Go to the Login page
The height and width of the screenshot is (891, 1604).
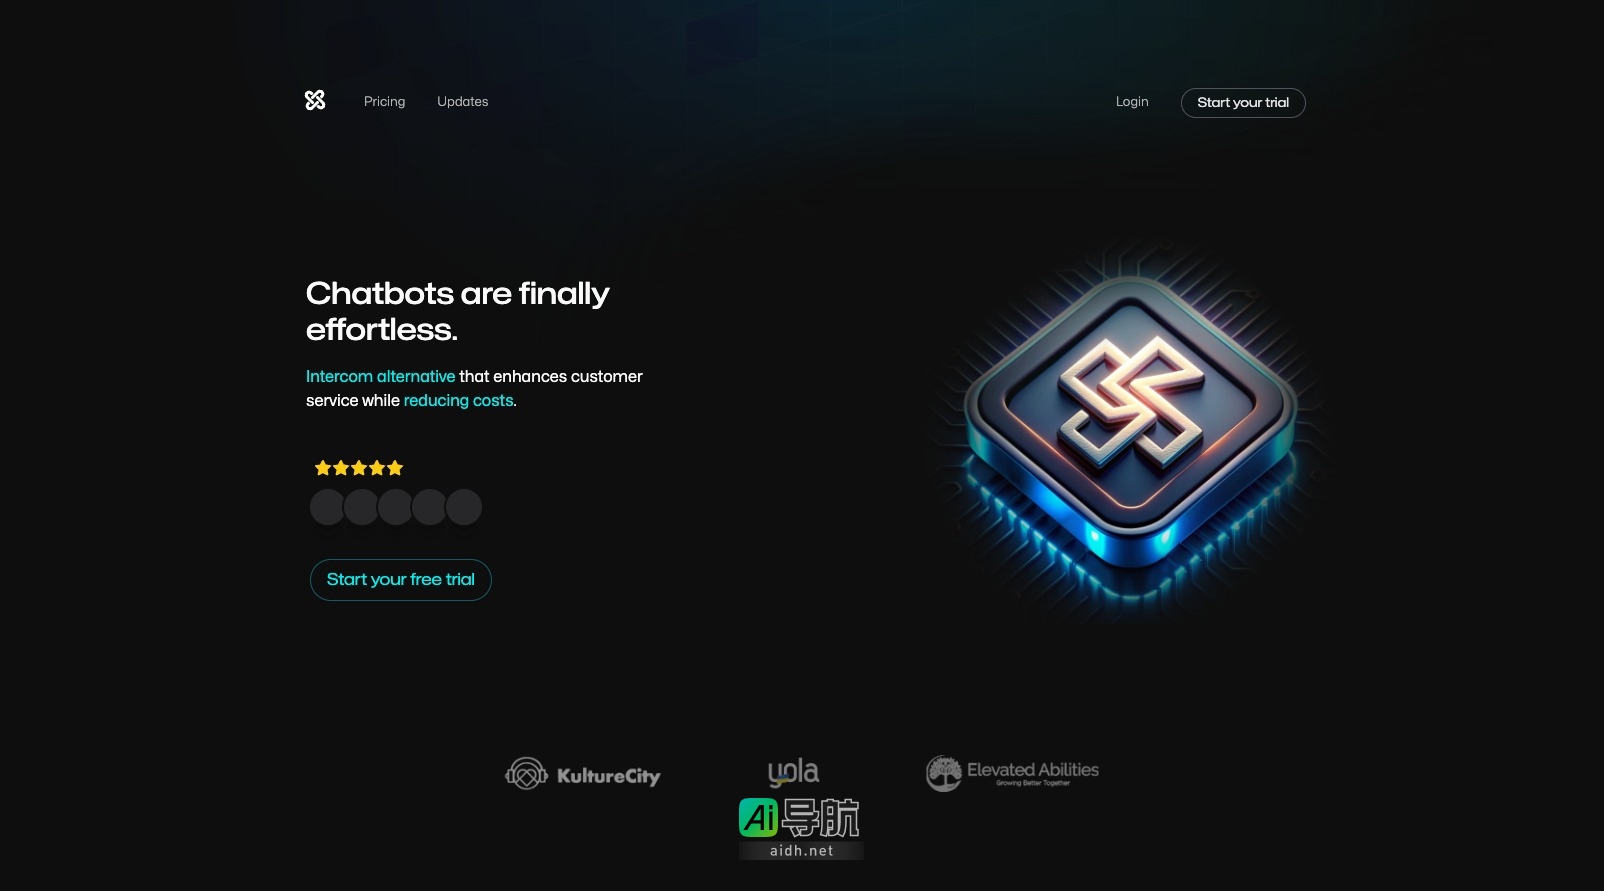(1132, 102)
